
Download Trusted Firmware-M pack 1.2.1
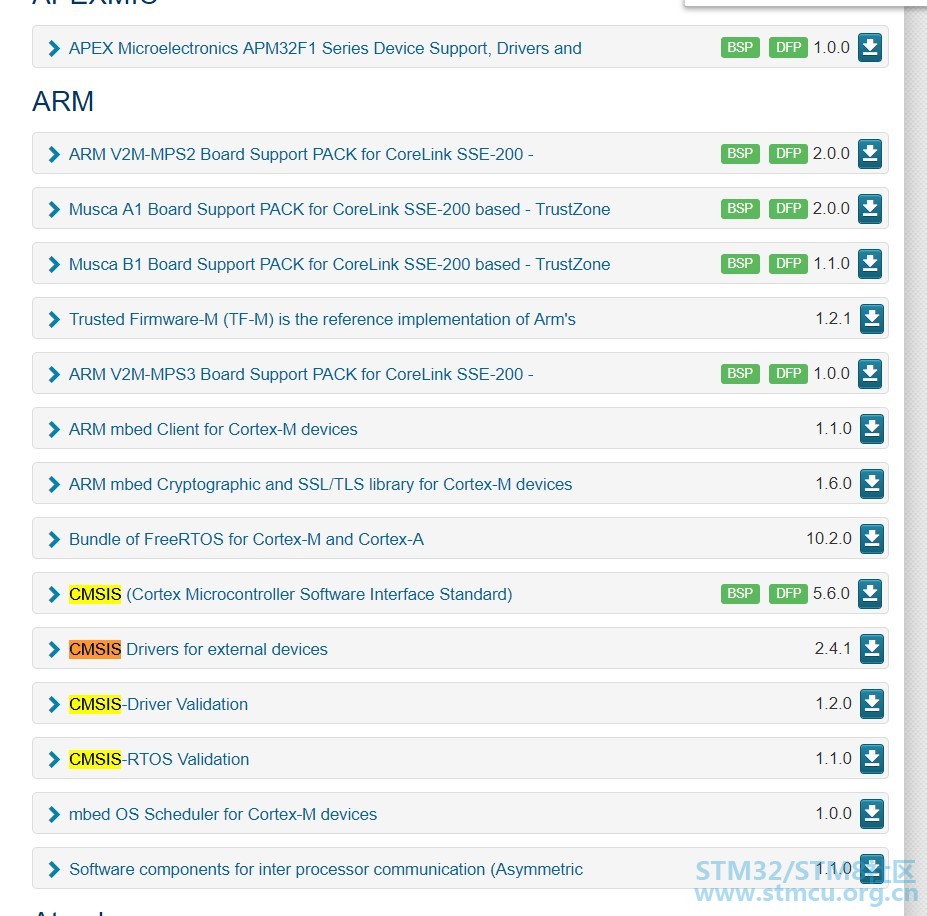pos(871,319)
